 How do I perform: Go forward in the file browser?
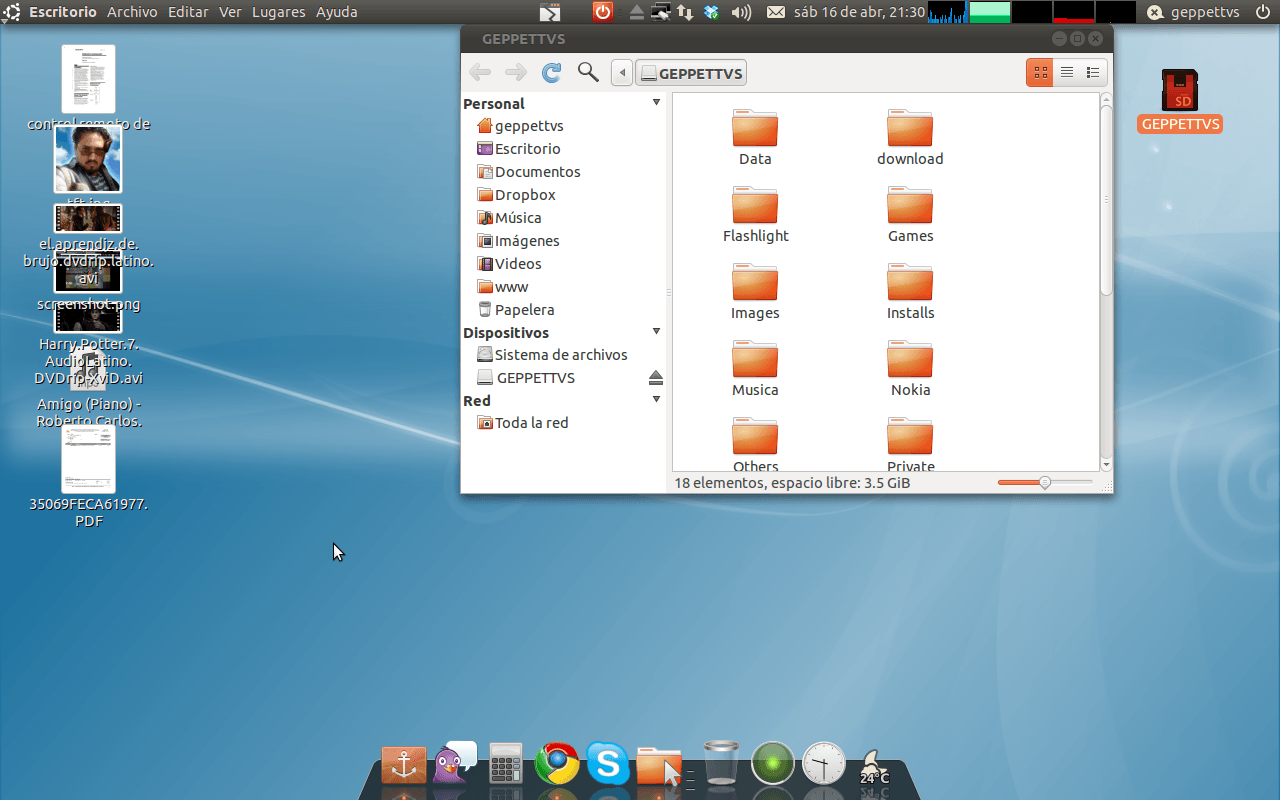point(516,72)
